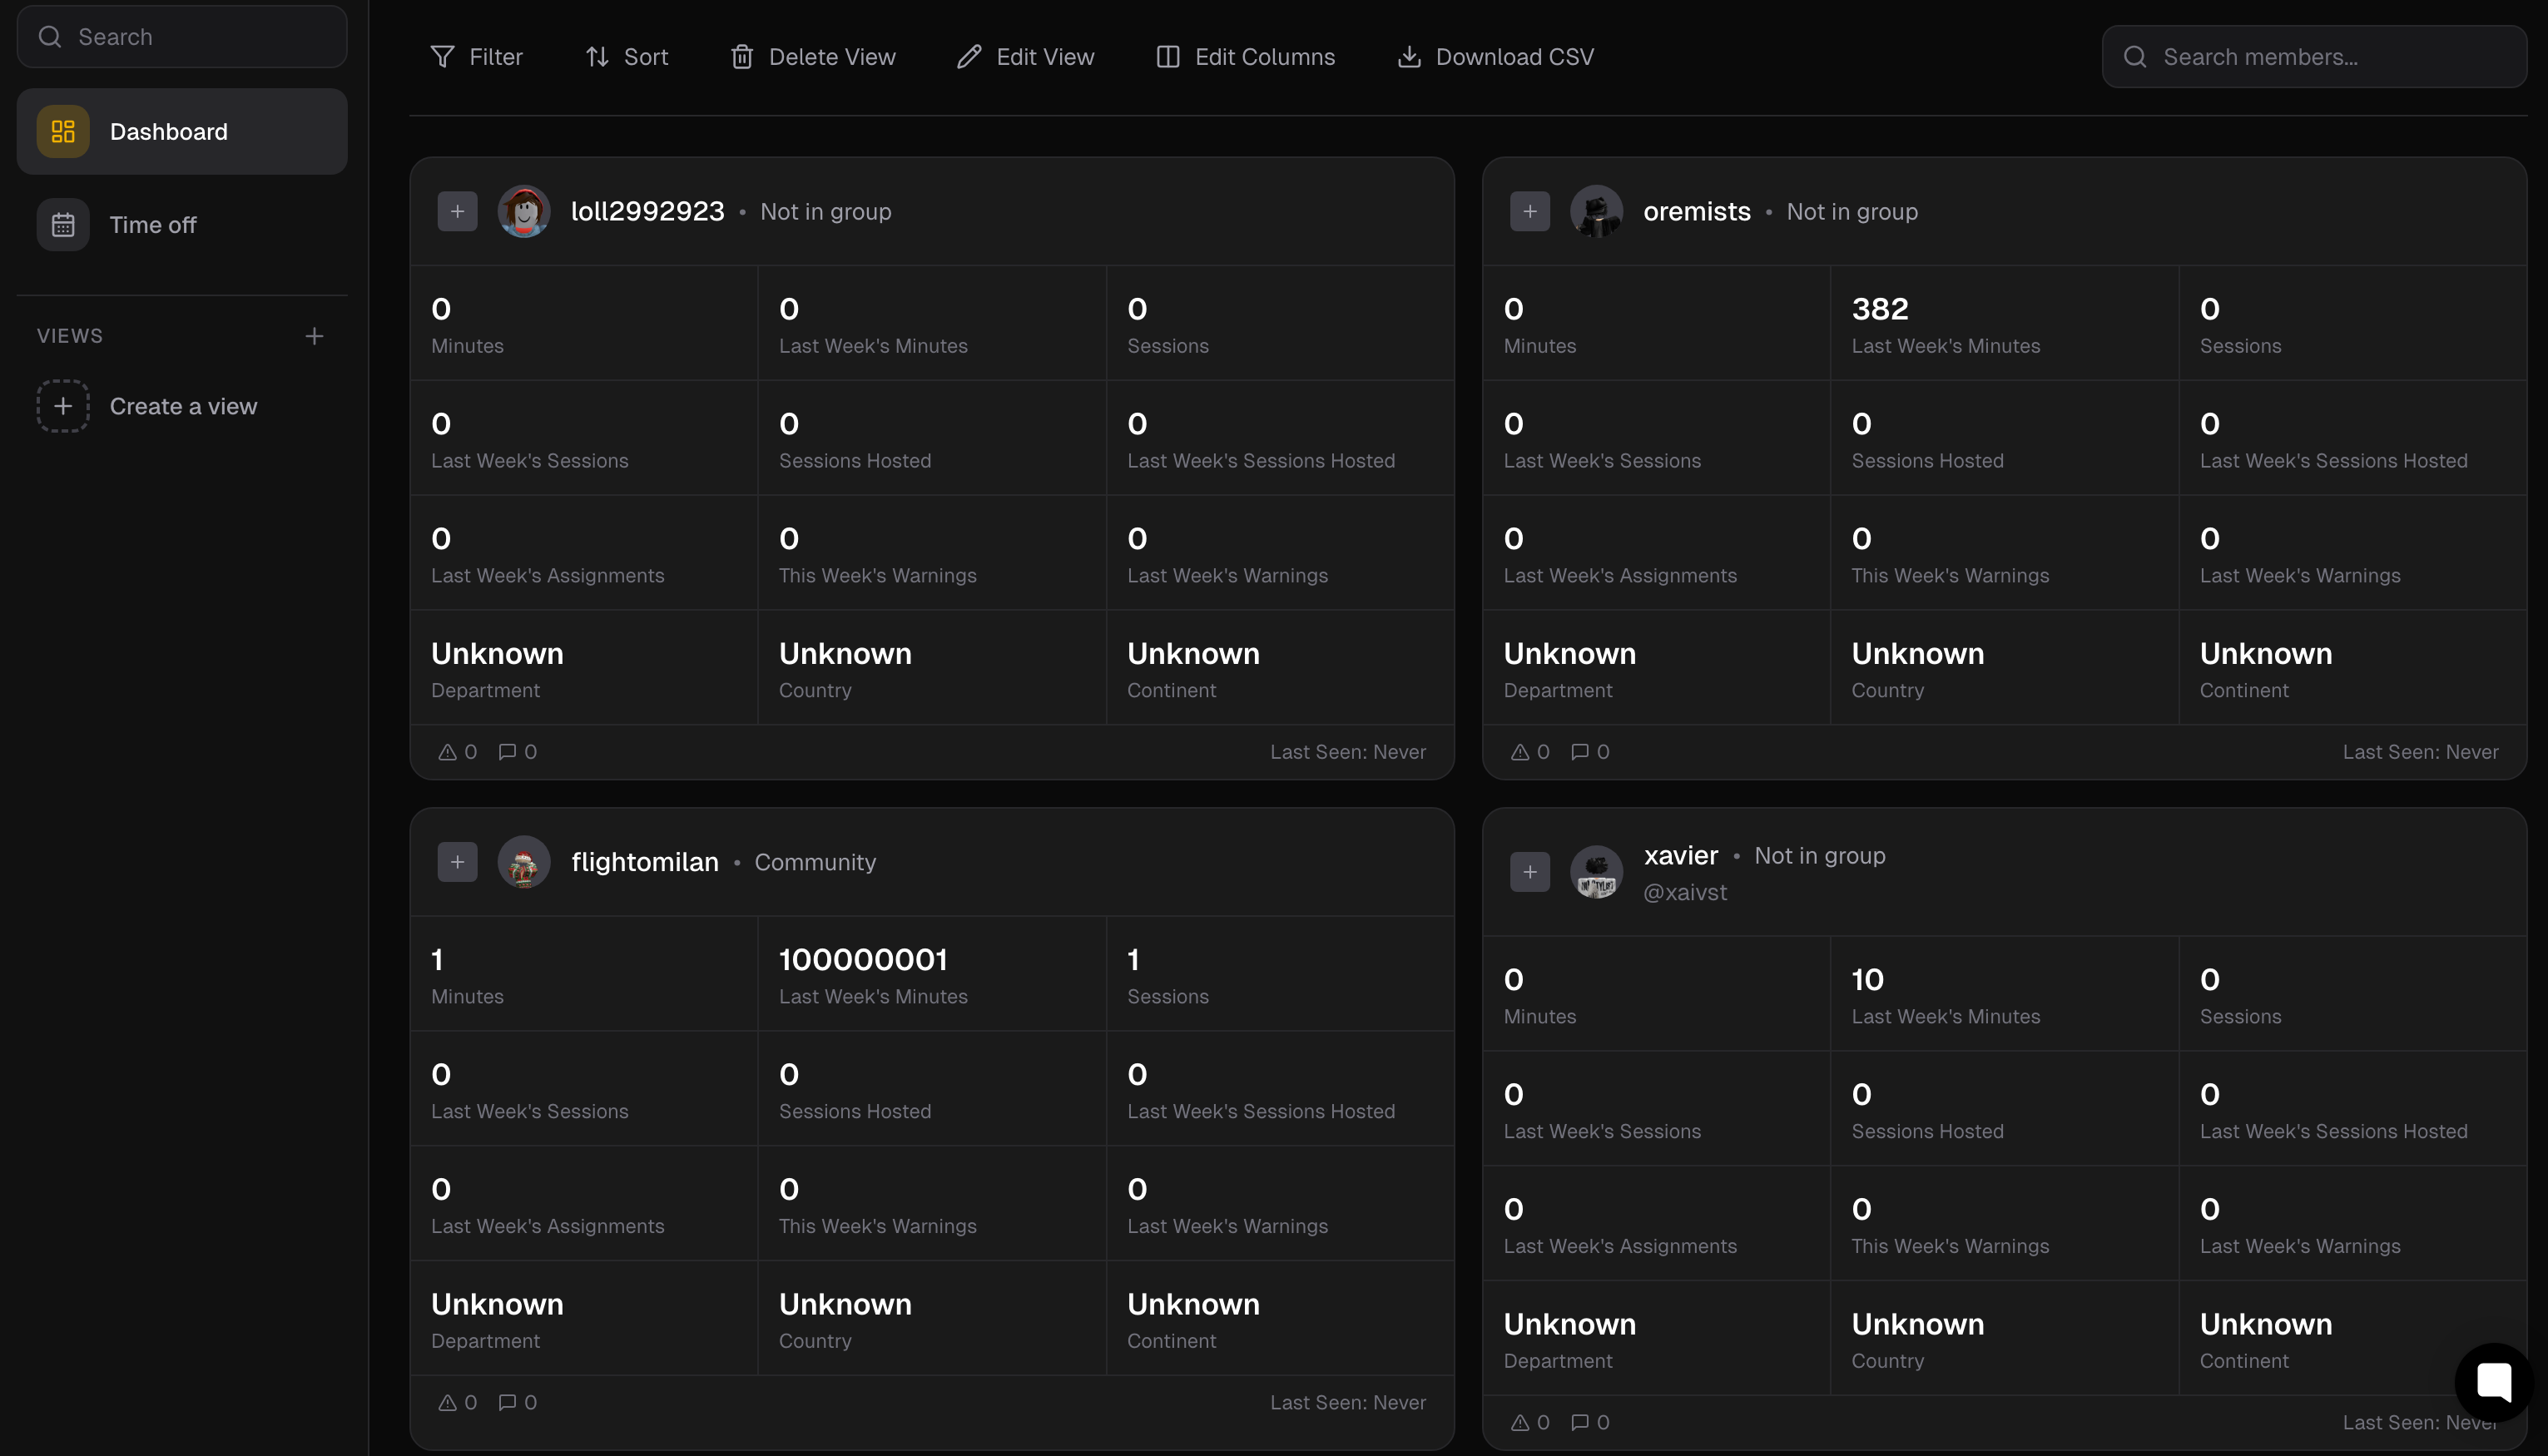Click Time off calendar icon
Screen dimensions: 2548x1456
click(x=63, y=225)
